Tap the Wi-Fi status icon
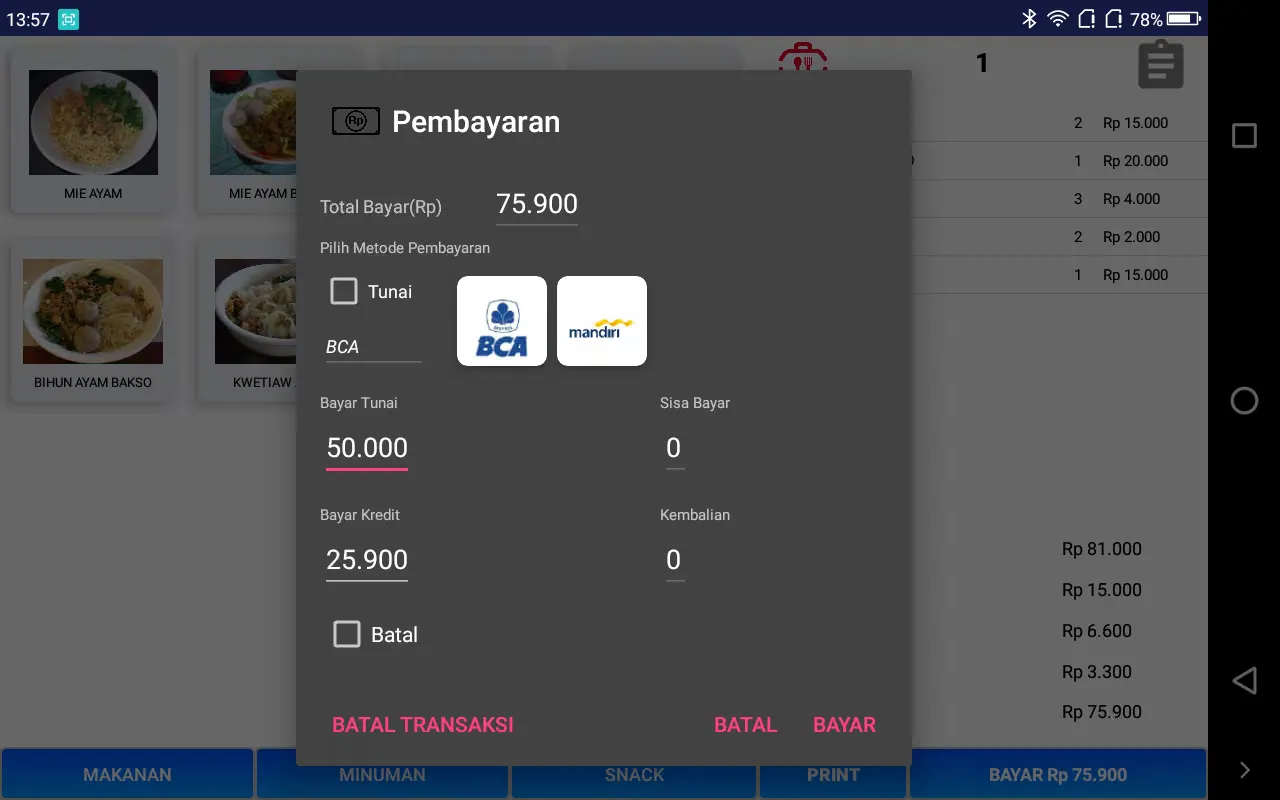Viewport: 1280px width, 800px height. (1057, 19)
